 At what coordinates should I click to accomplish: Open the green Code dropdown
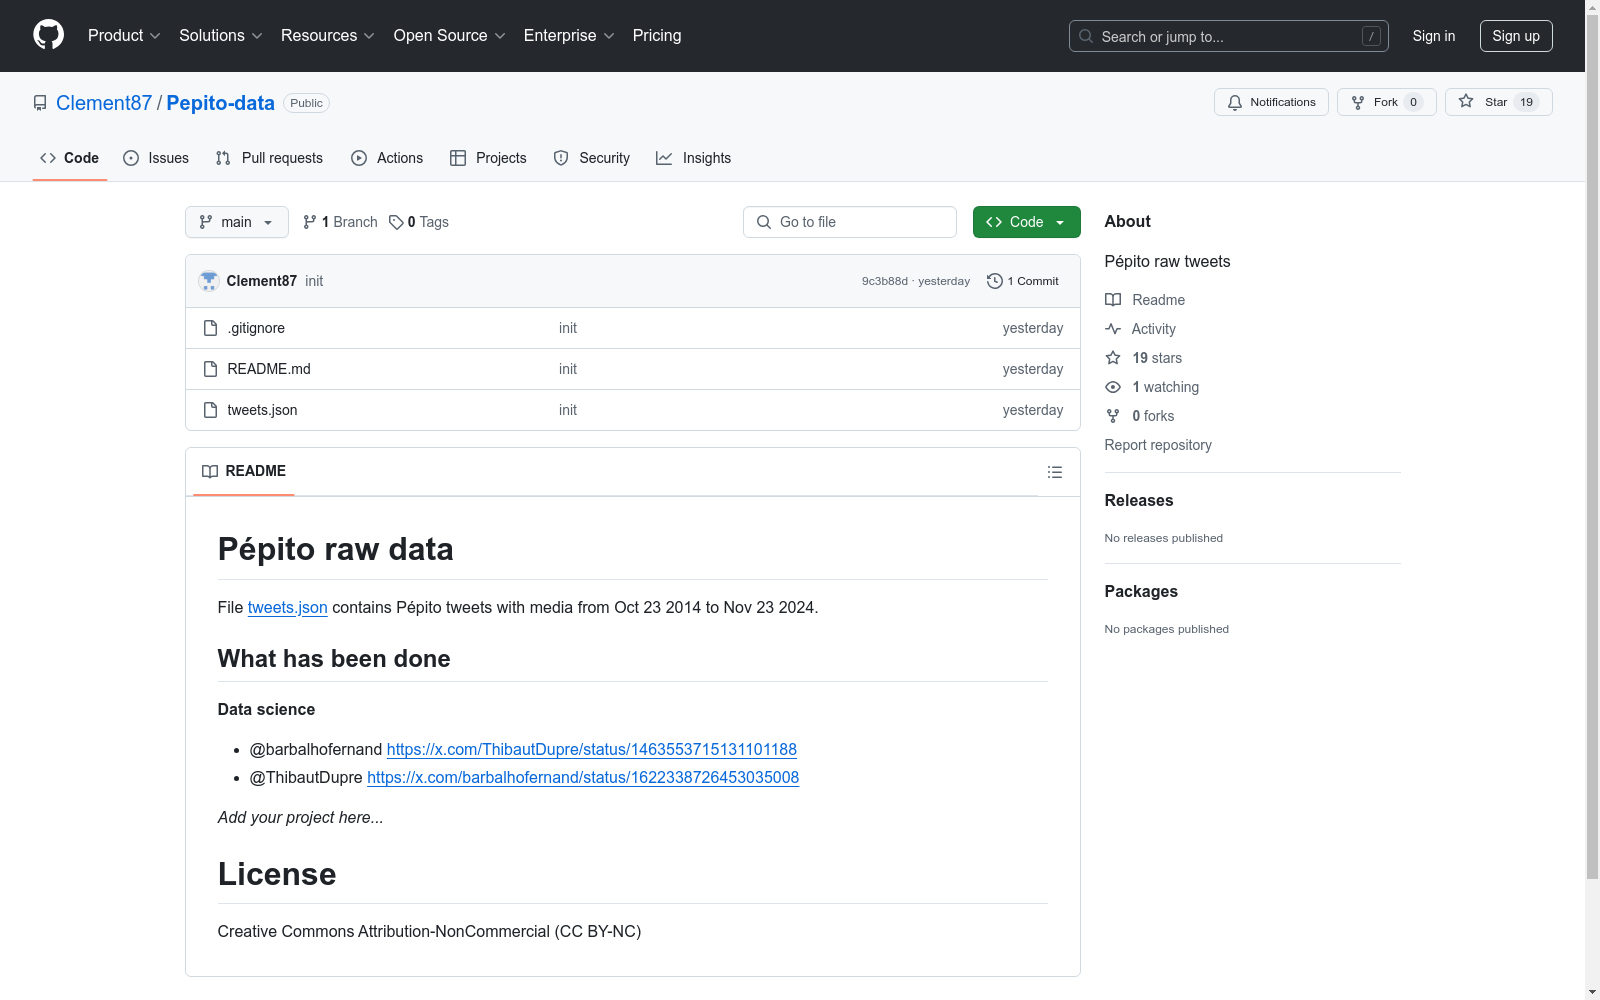[1026, 222]
